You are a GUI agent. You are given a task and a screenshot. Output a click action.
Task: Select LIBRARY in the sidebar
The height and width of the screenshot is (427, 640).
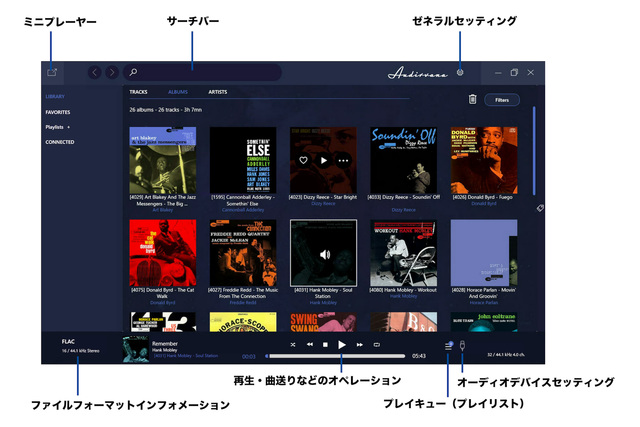(x=55, y=96)
